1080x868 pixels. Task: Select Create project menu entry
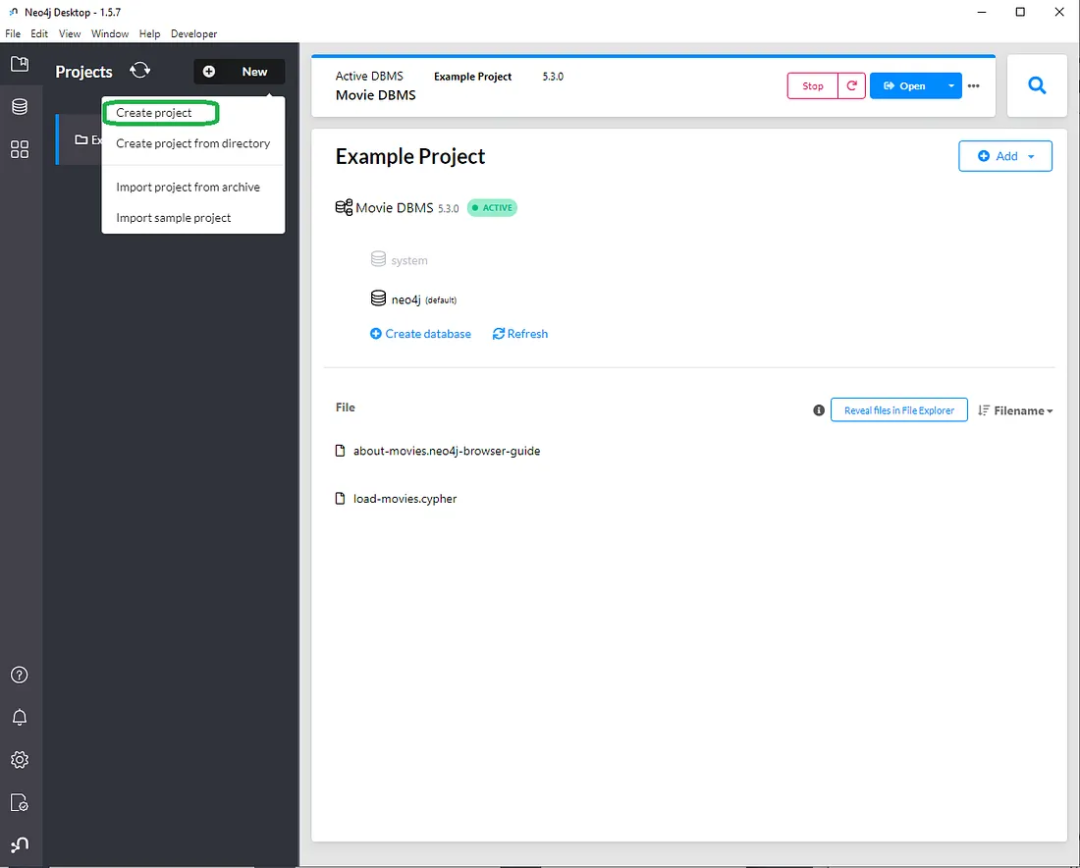coord(154,112)
